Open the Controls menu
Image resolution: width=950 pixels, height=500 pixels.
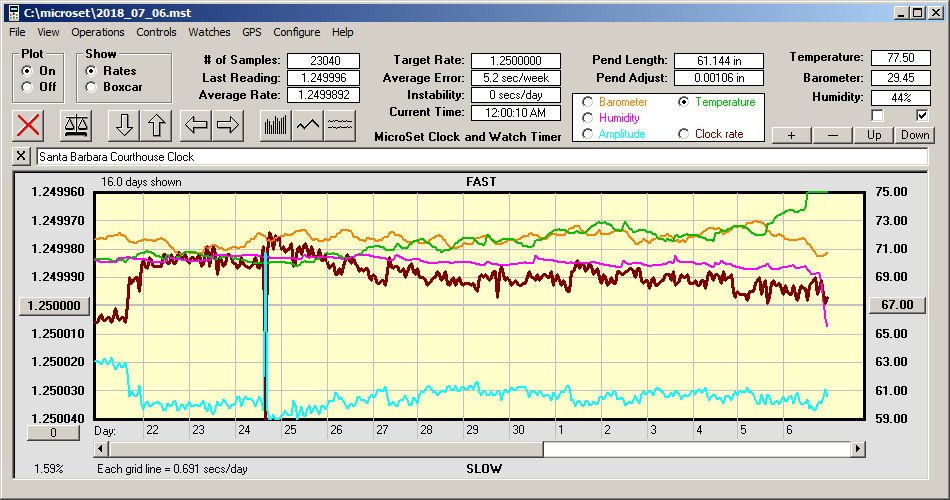pos(156,32)
